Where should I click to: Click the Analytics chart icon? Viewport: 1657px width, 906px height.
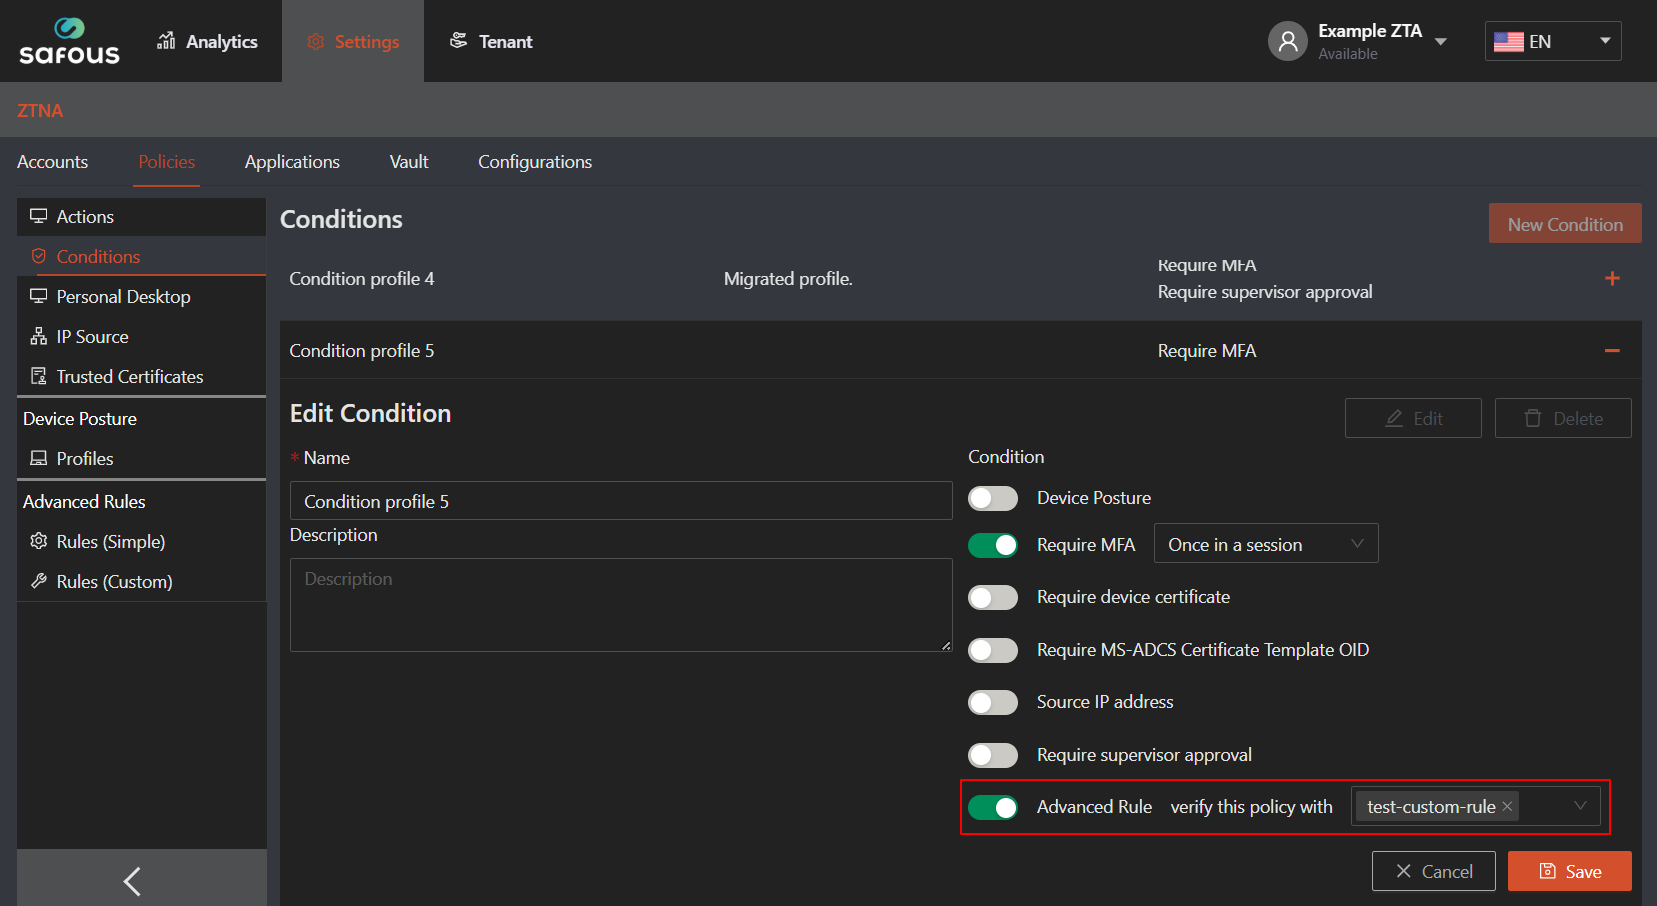tap(166, 41)
